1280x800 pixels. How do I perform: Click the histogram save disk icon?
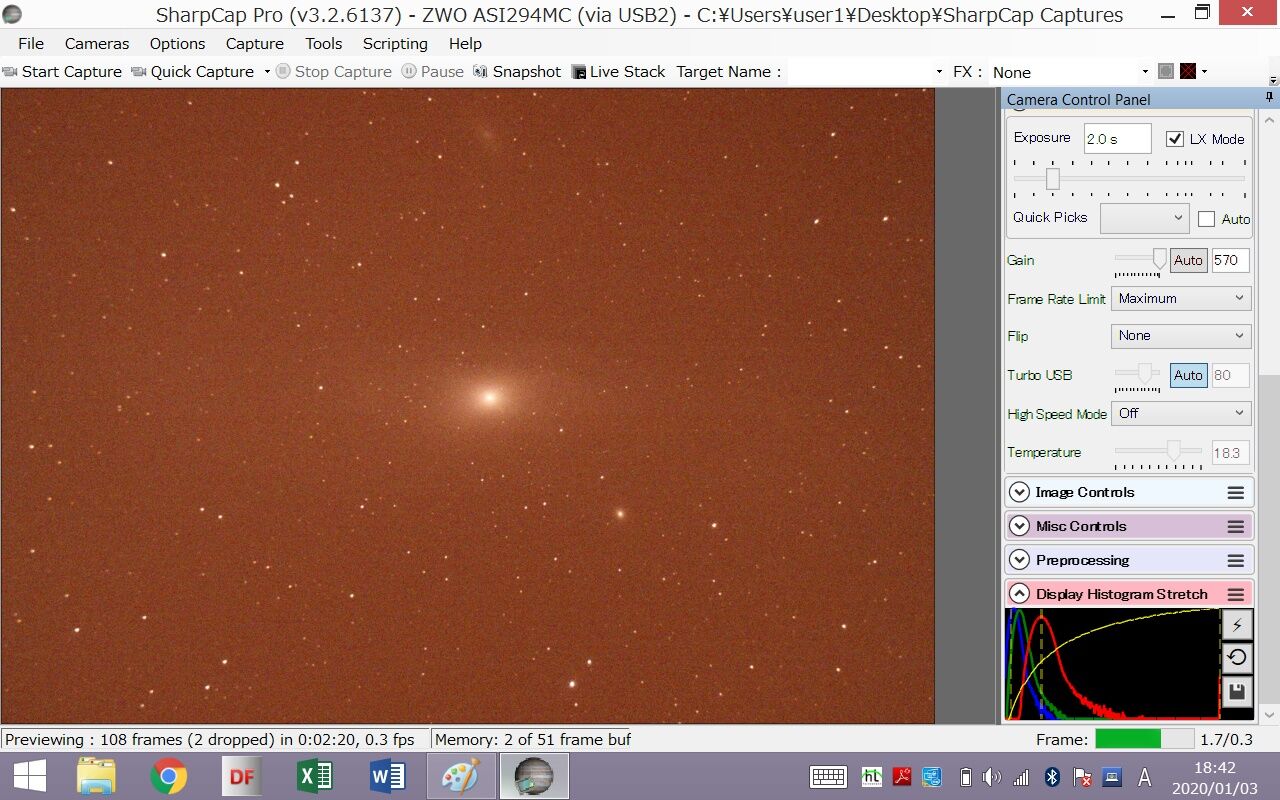1237,691
